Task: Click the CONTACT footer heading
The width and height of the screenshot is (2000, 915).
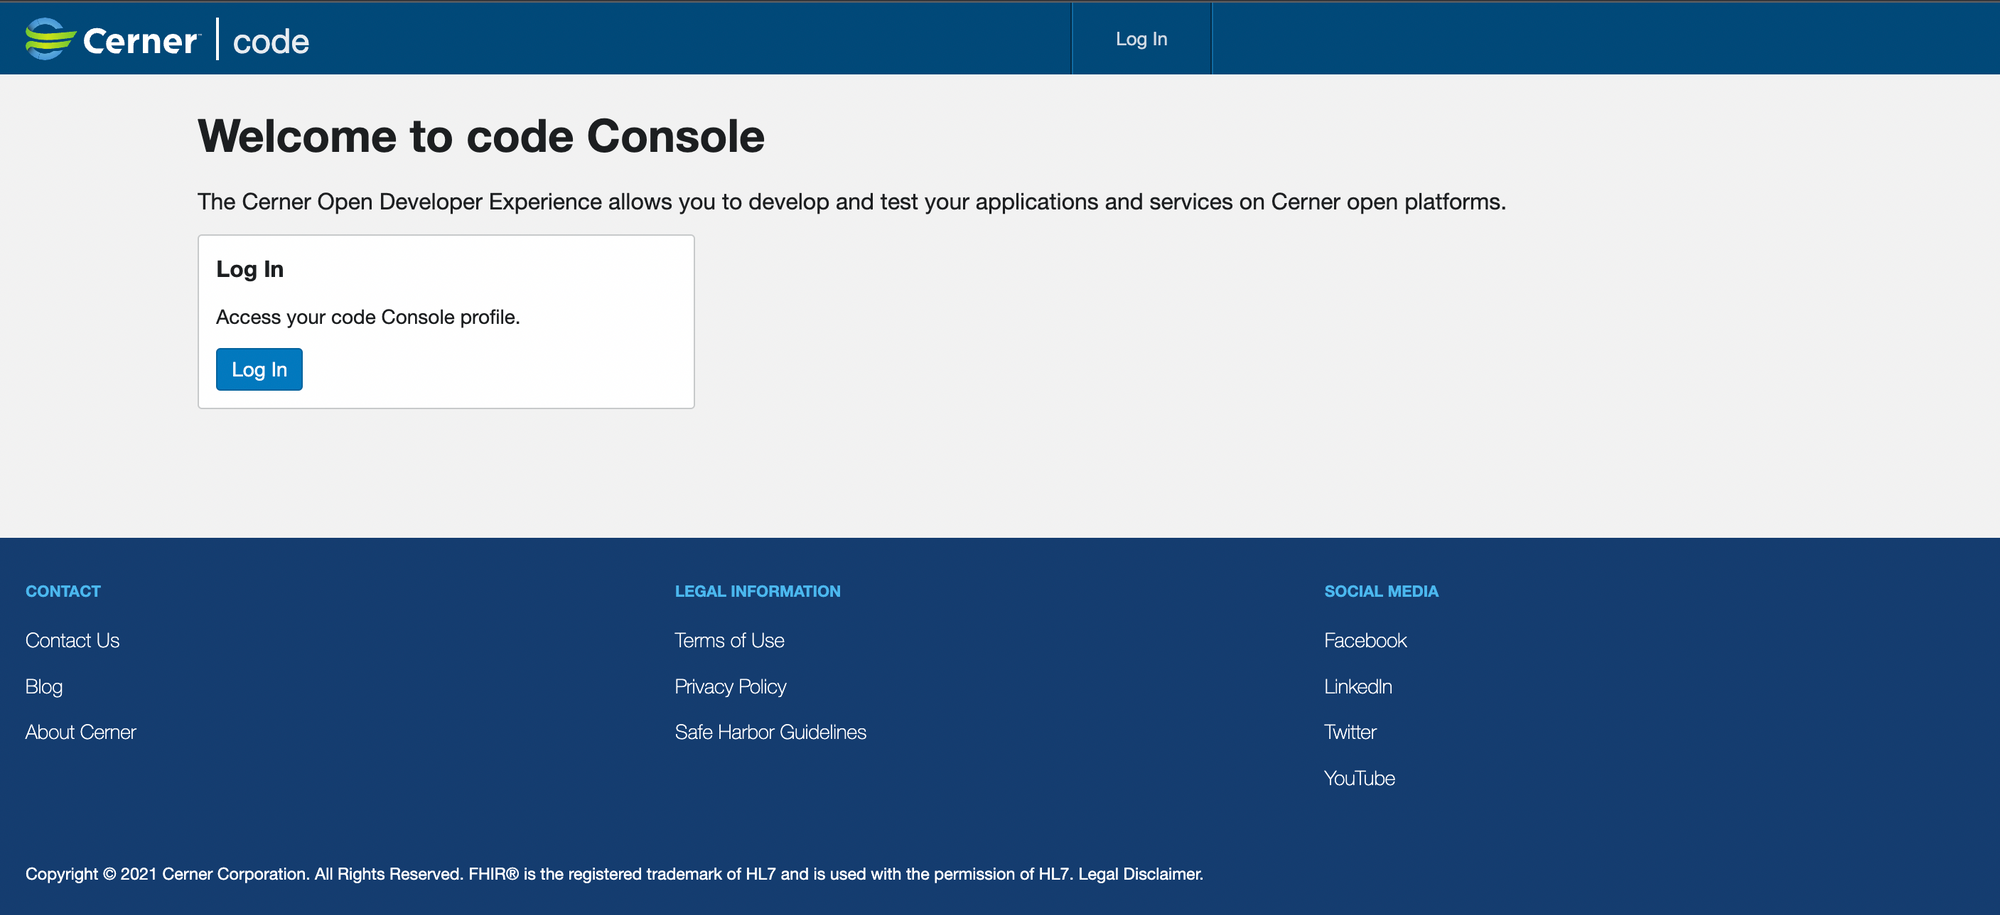Action: 63,591
